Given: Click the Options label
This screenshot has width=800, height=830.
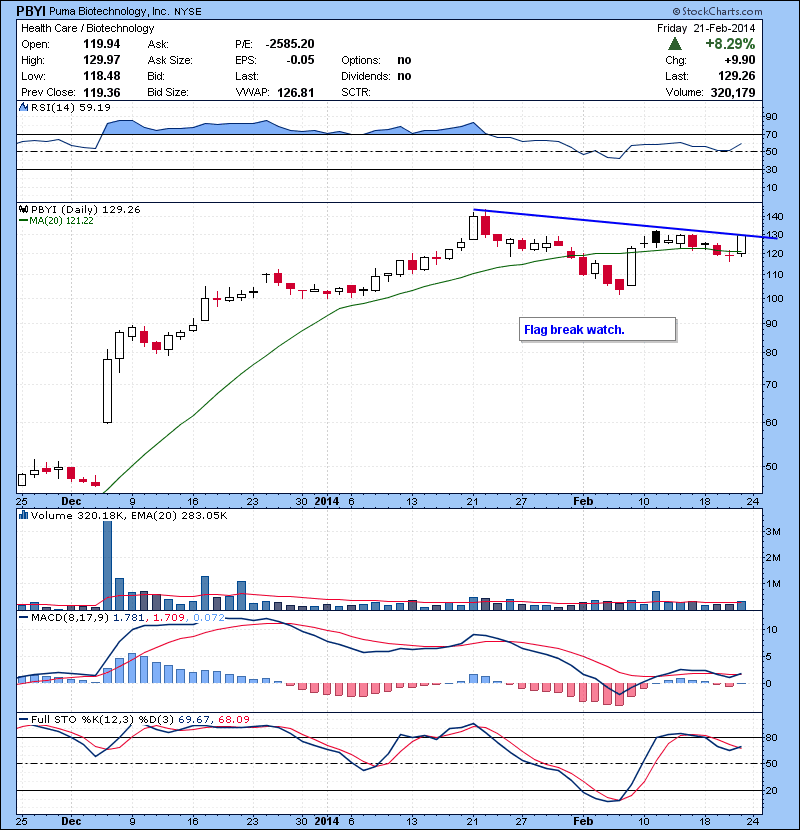Looking at the screenshot, I should (x=361, y=60).
